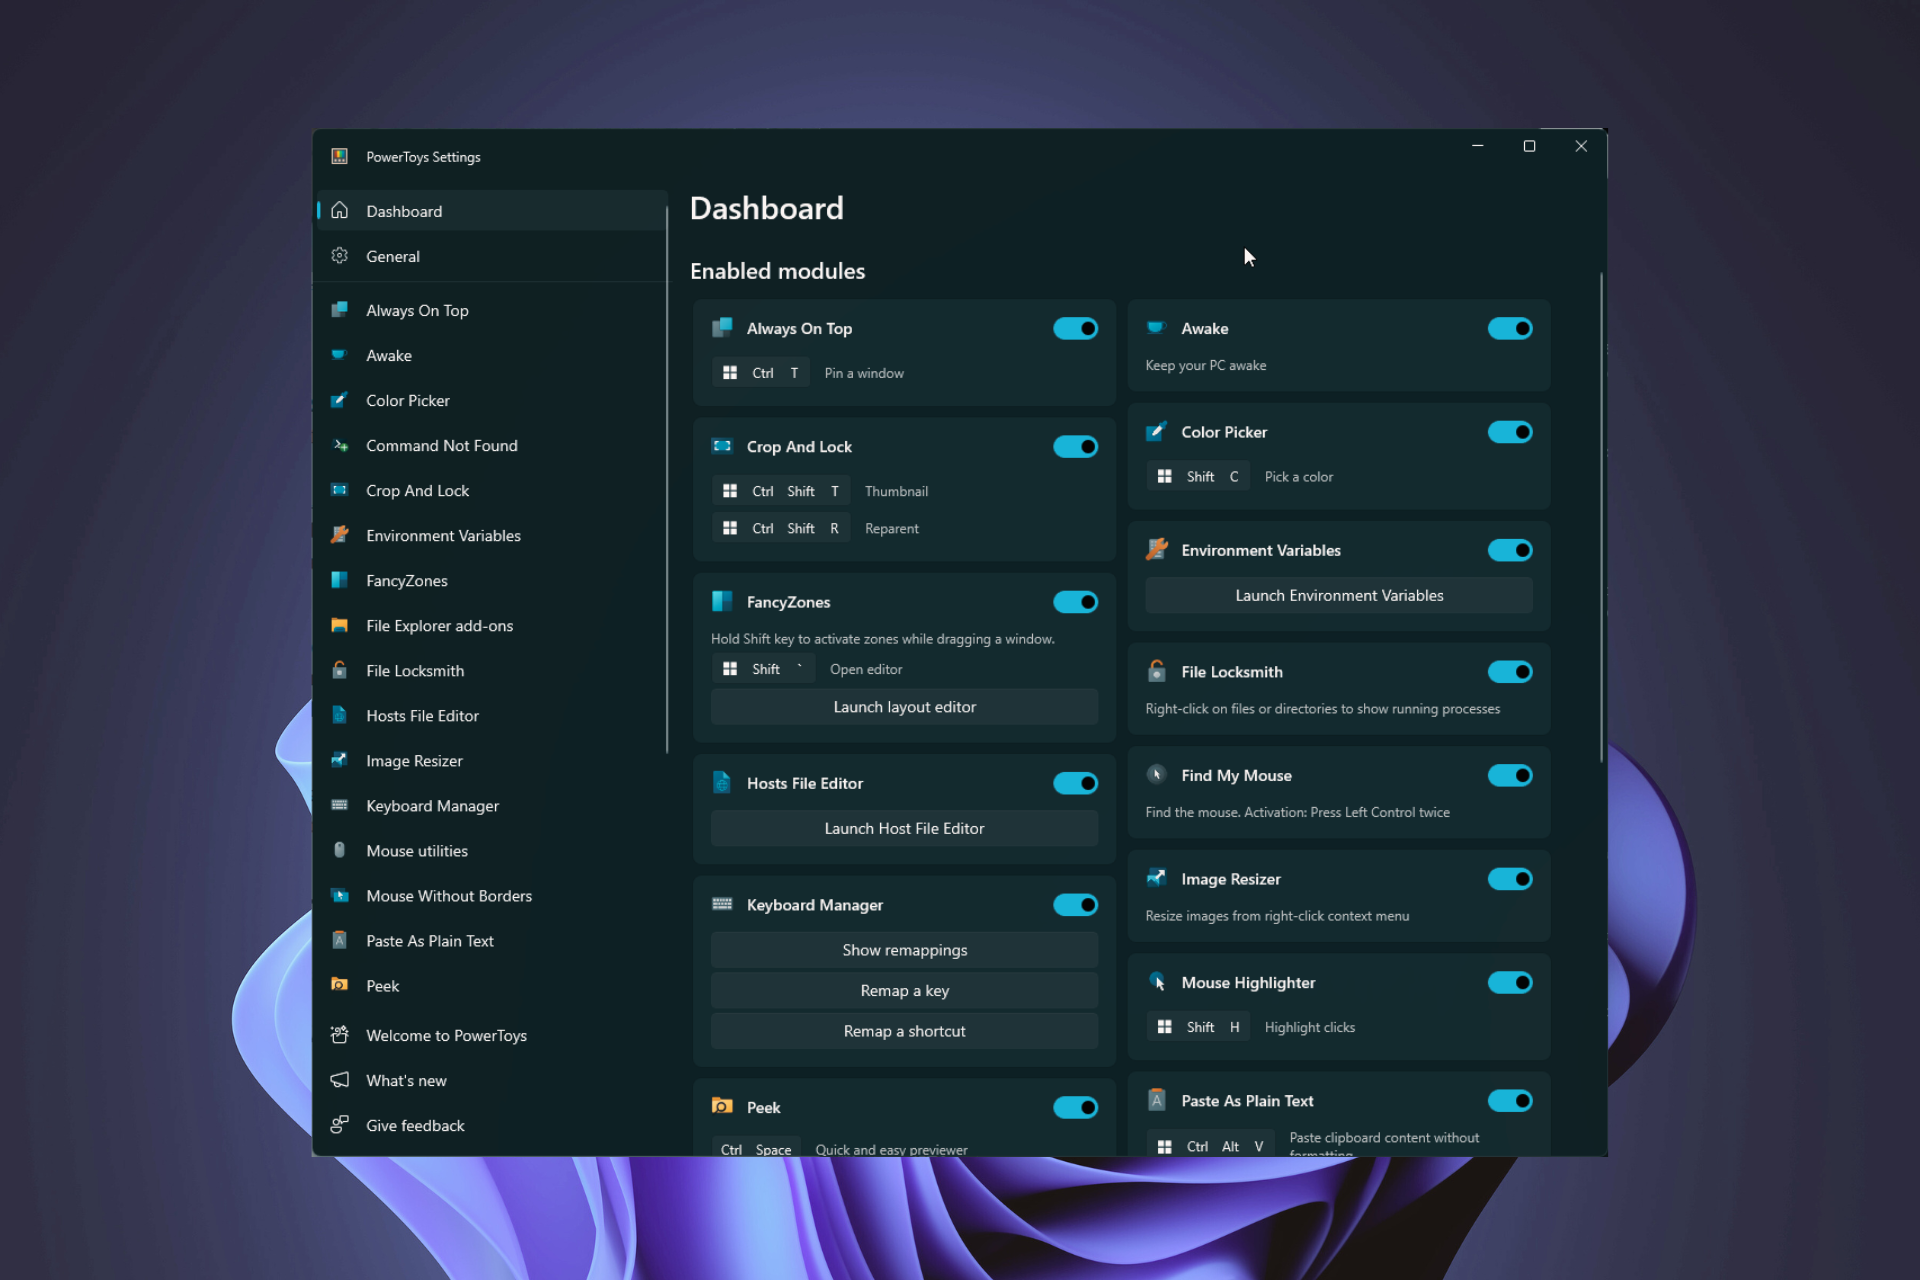Click the sidebar navigation scrollbar
Viewport: 1920px width, 1280px height.
pos(667,480)
